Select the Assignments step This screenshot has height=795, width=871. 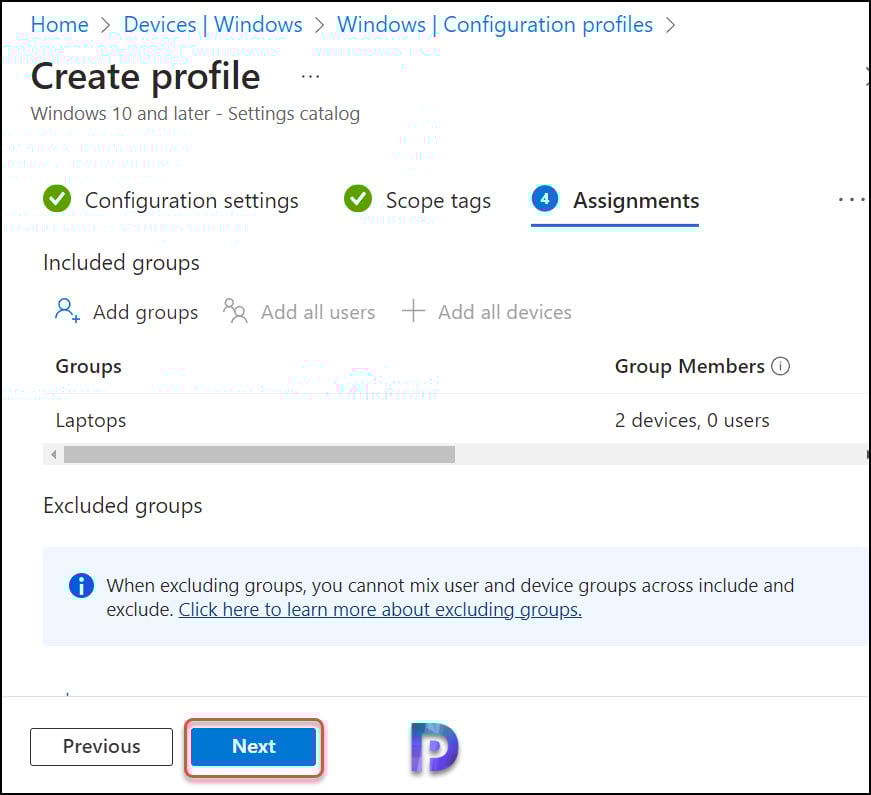click(x=636, y=201)
